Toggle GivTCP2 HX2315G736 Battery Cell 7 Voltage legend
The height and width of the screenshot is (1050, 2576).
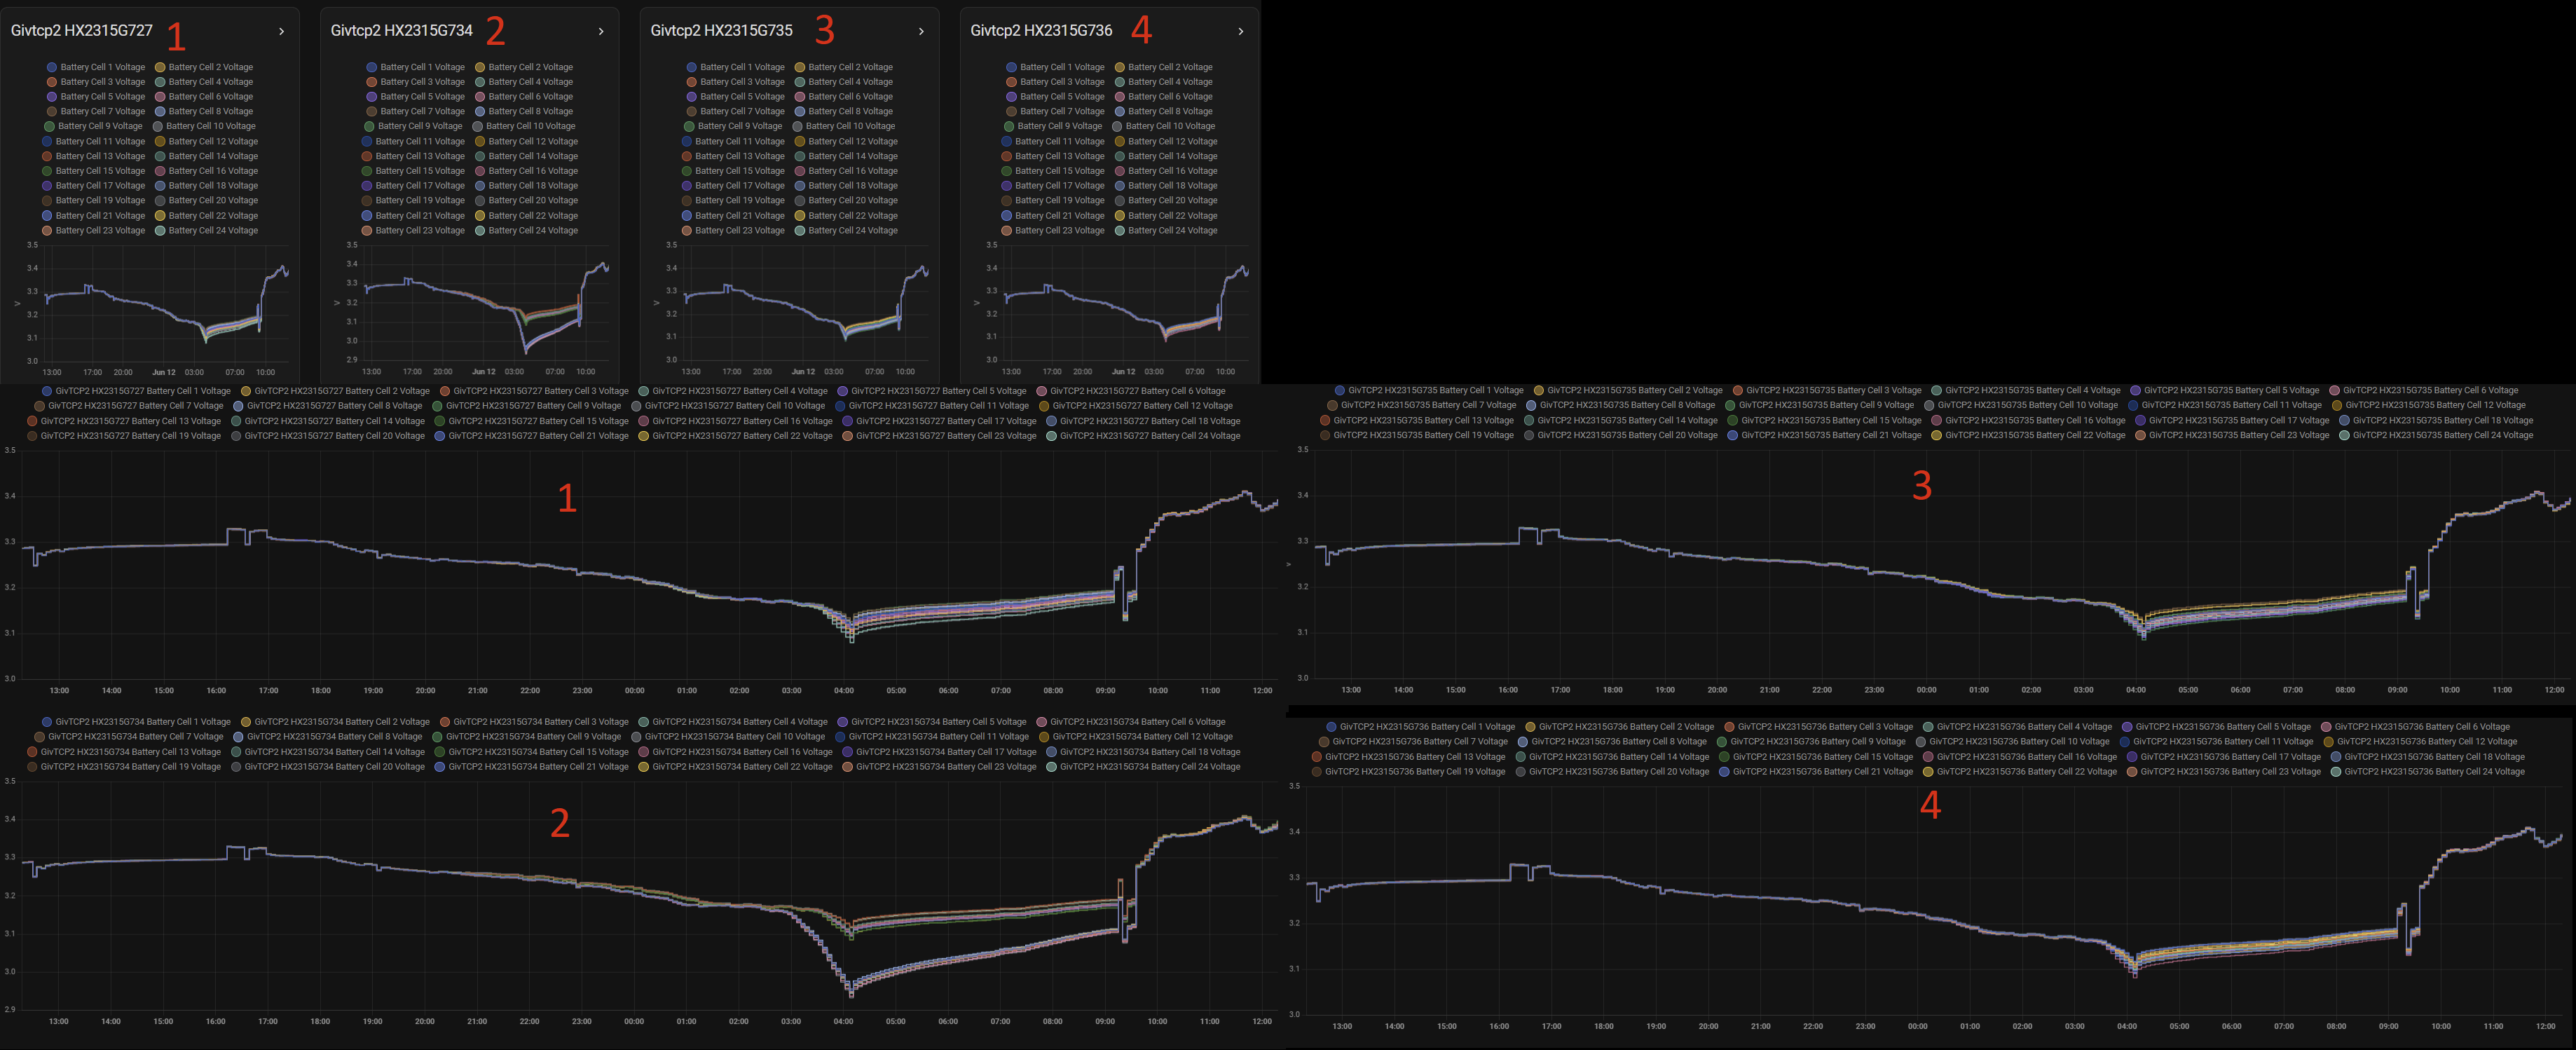[1413, 741]
